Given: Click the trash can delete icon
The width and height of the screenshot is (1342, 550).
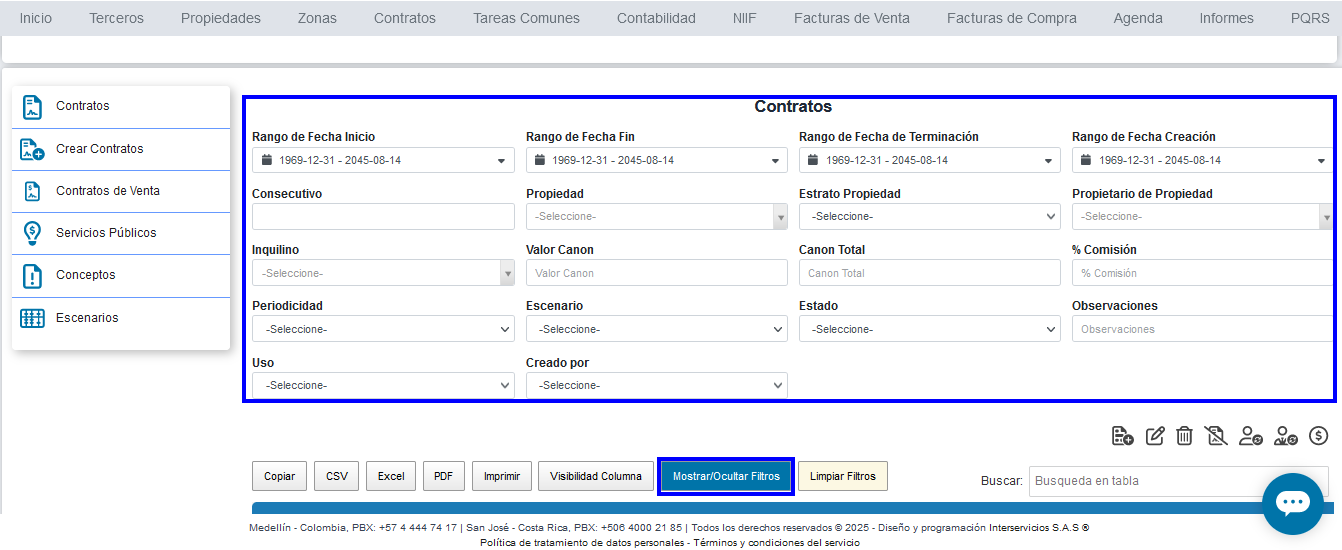Looking at the screenshot, I should [1184, 436].
